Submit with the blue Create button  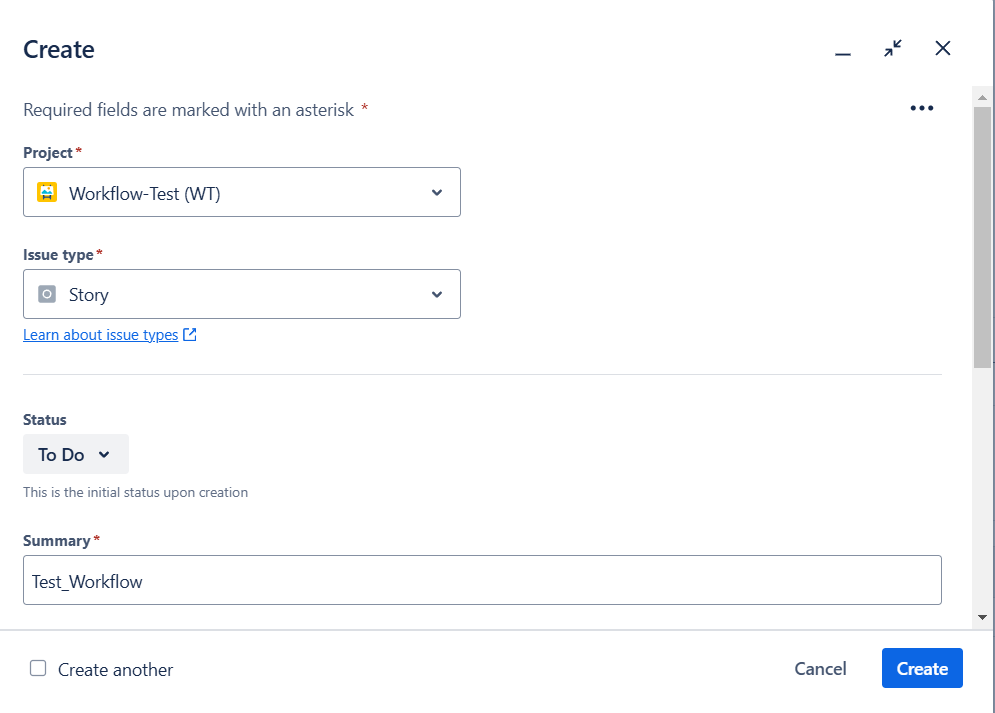921,669
